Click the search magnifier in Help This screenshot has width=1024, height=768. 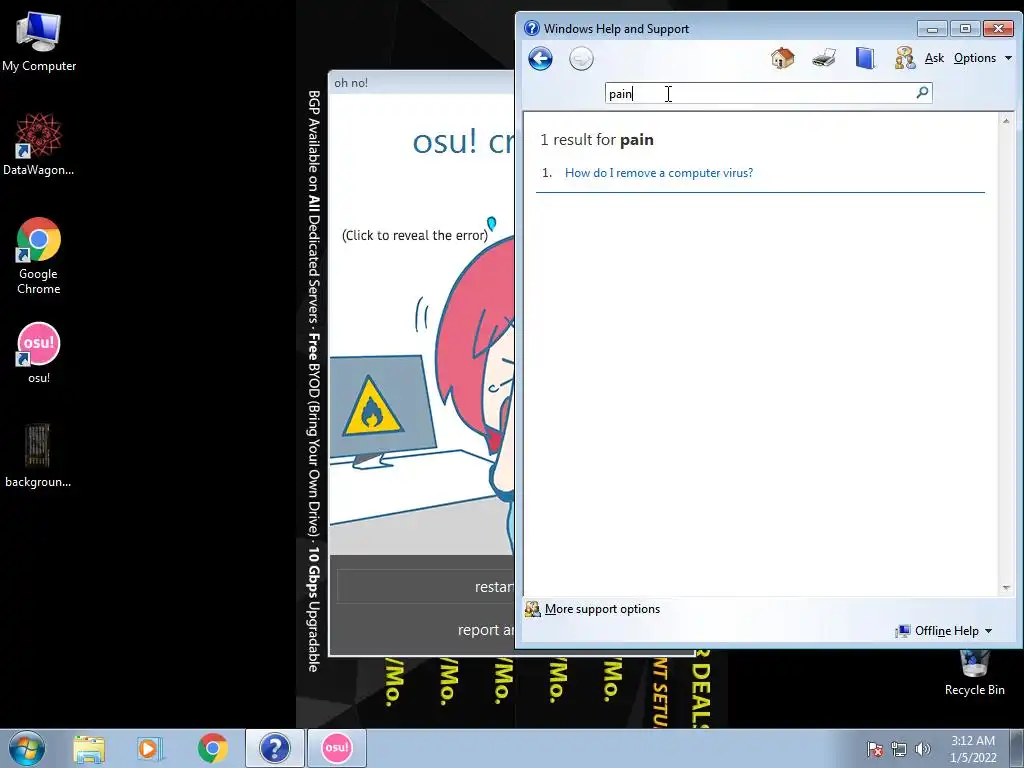[x=922, y=93]
